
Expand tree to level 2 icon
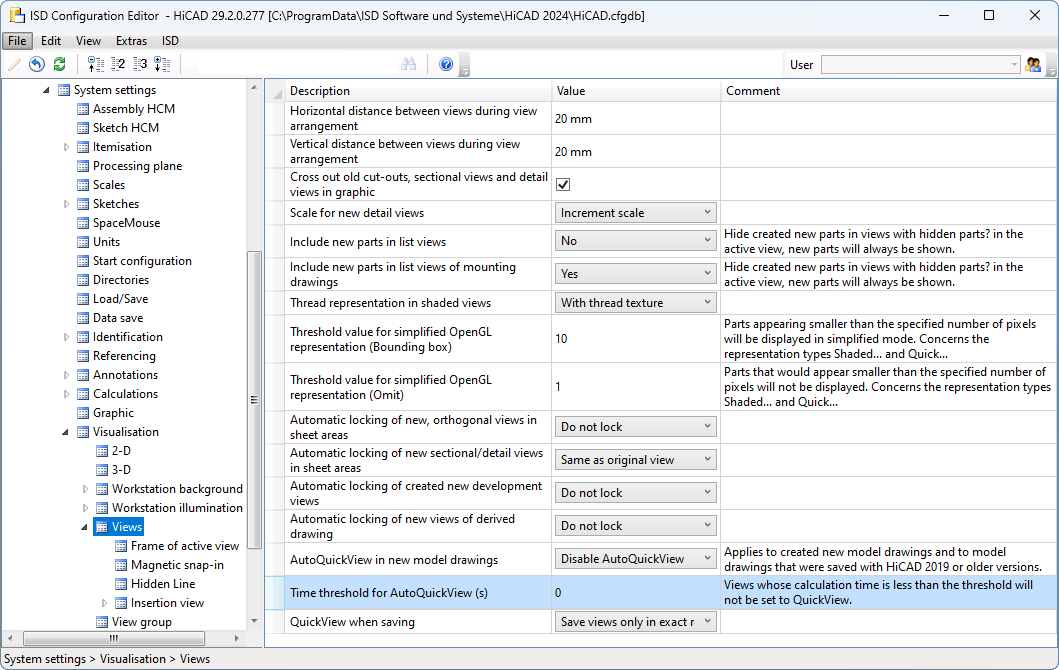118,64
